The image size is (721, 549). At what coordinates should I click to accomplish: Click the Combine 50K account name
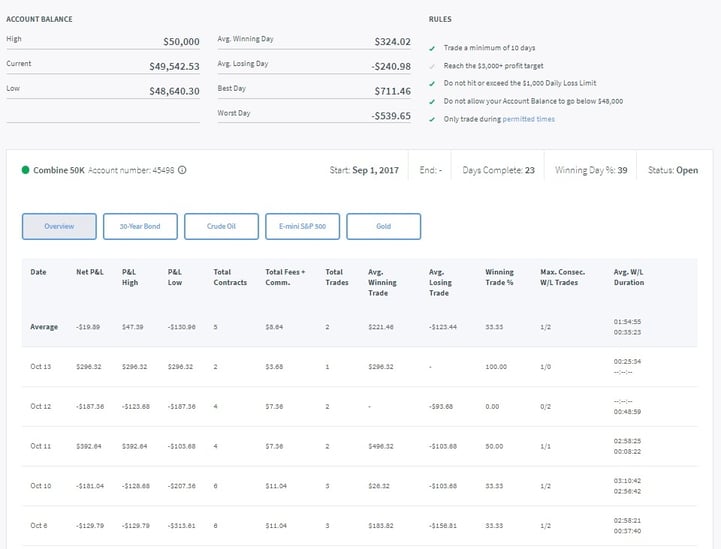(x=59, y=170)
